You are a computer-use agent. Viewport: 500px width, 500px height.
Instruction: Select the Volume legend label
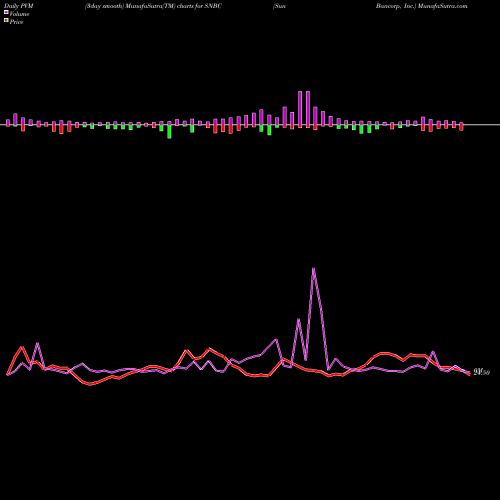[19, 14]
